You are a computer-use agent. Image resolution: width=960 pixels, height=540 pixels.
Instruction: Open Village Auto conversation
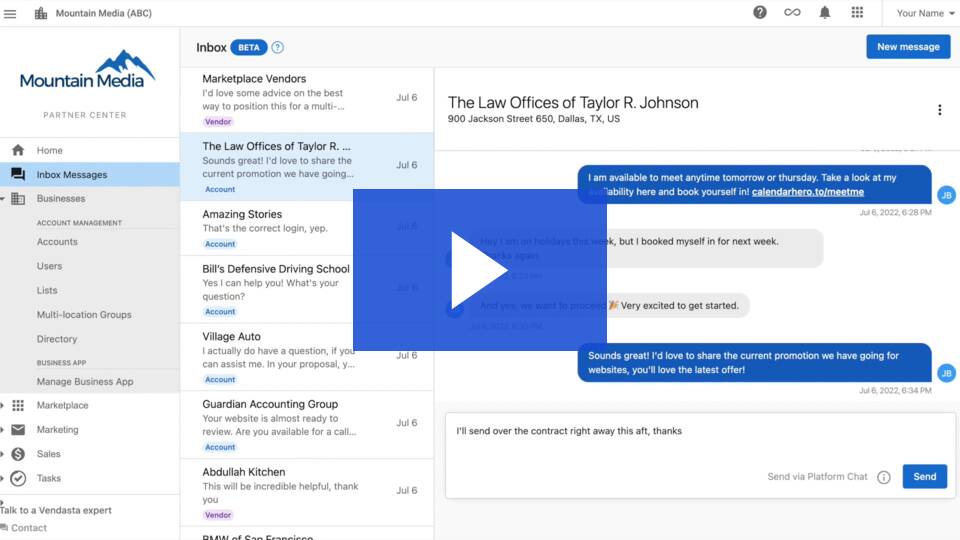[x=307, y=357]
